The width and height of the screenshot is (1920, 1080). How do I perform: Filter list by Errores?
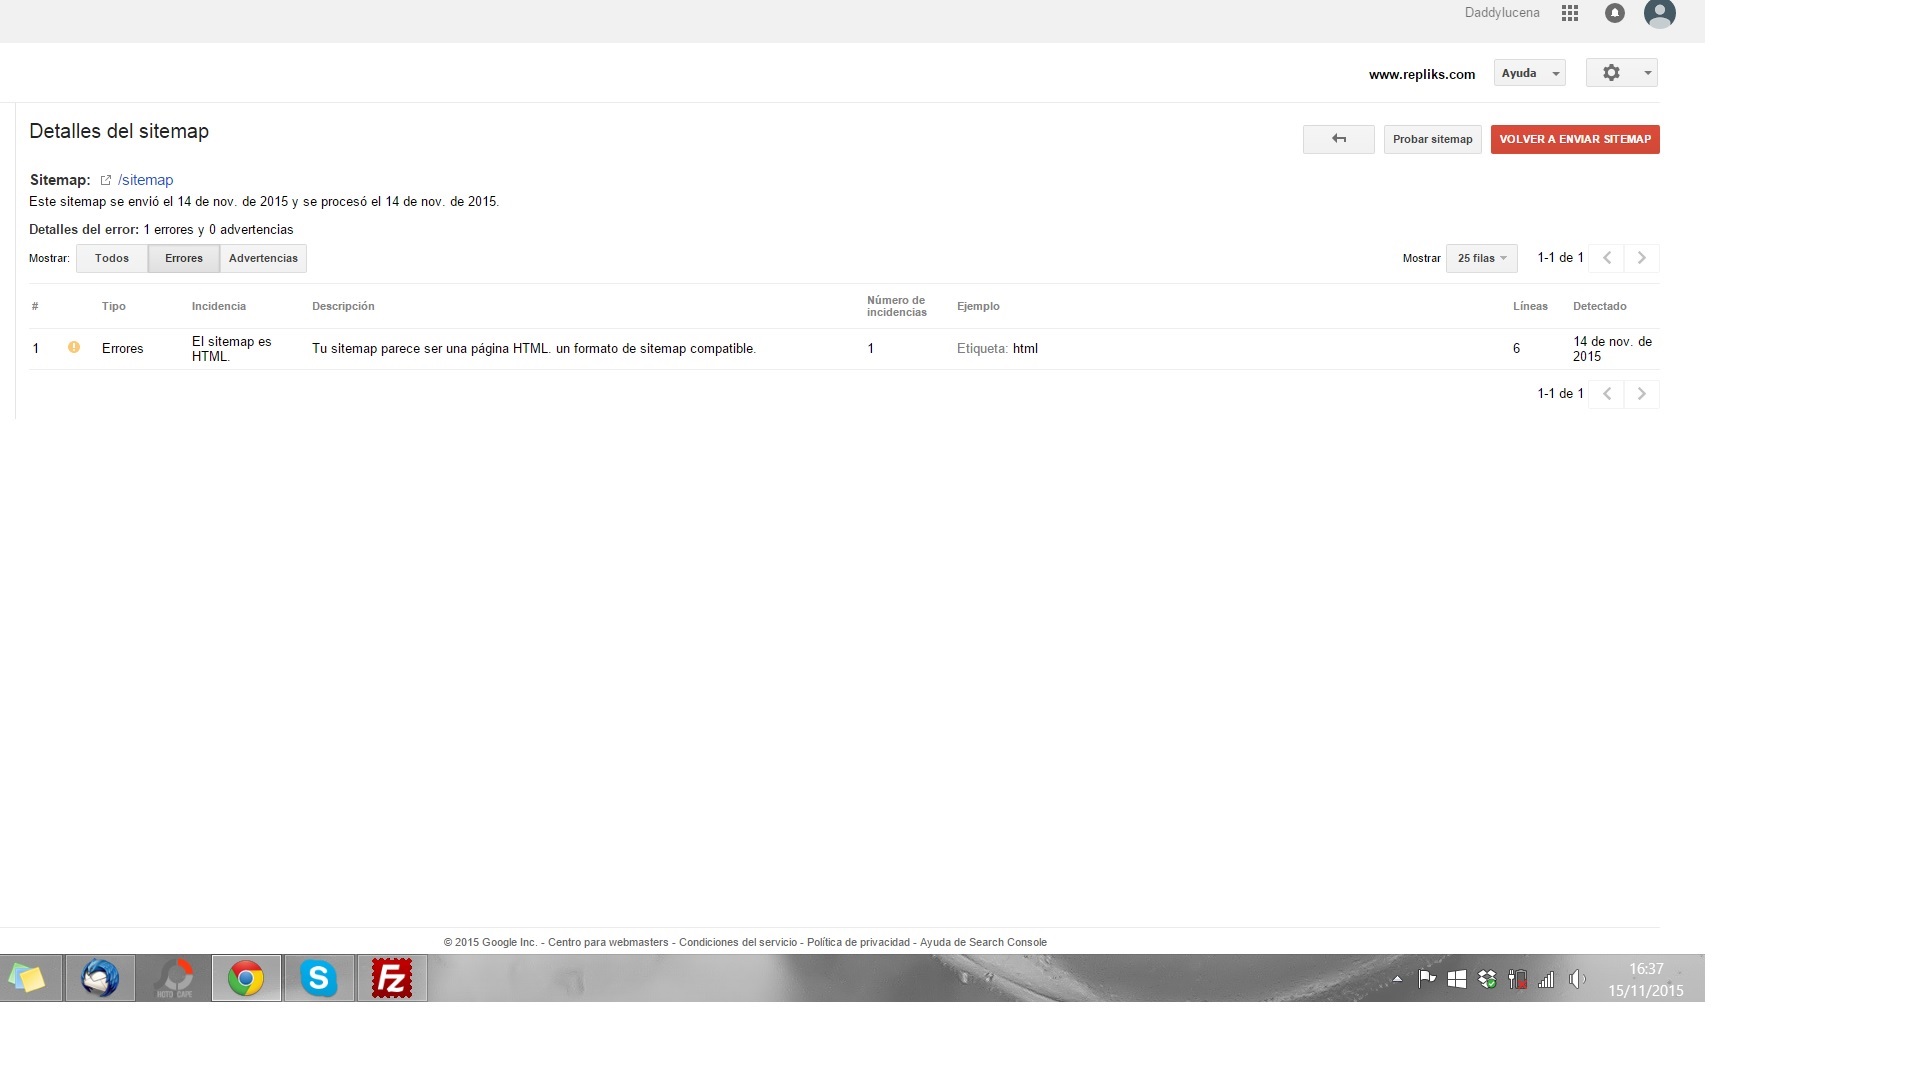click(x=184, y=258)
